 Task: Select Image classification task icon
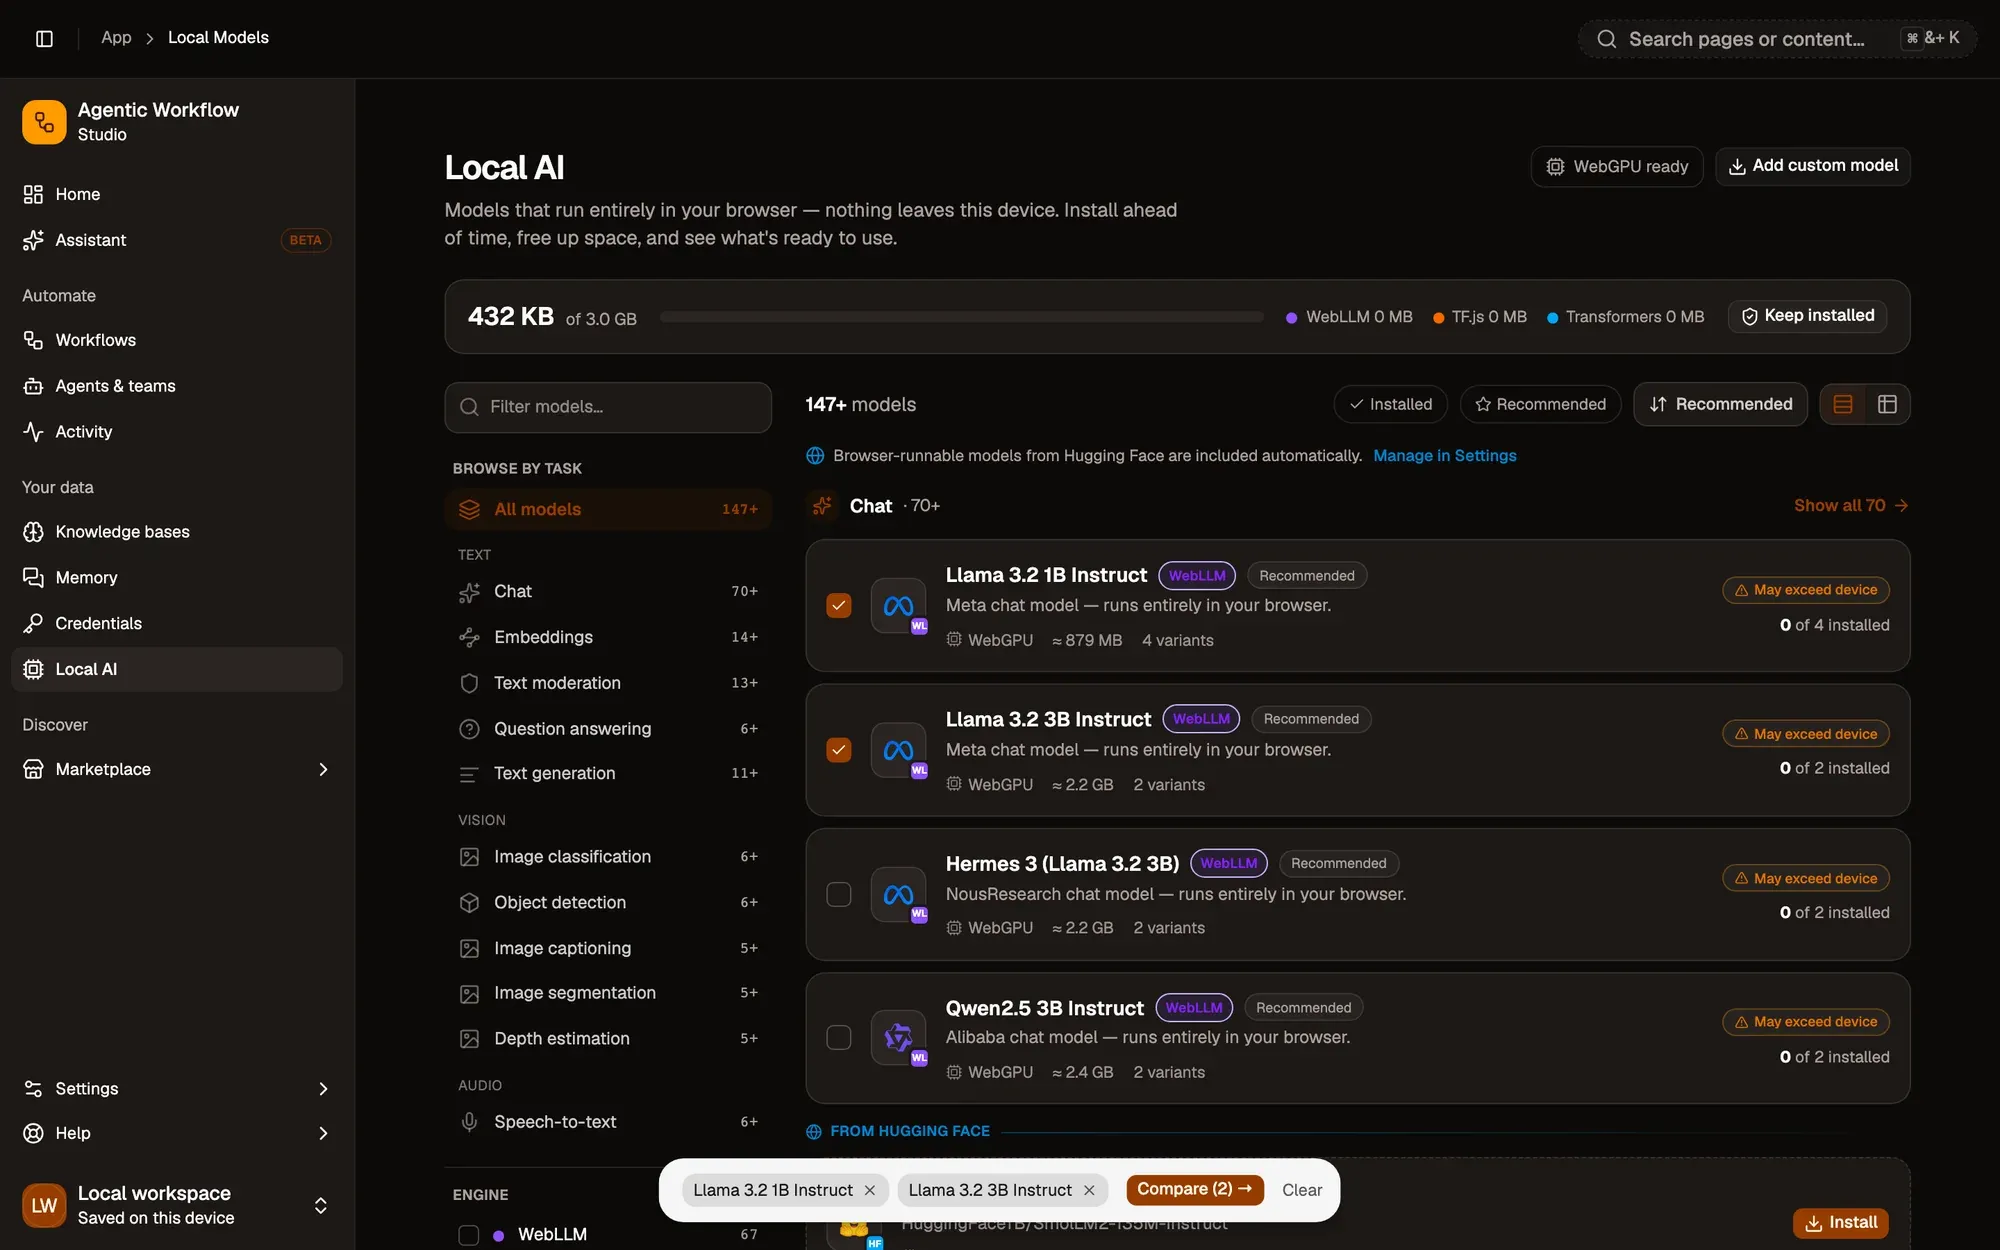click(469, 857)
